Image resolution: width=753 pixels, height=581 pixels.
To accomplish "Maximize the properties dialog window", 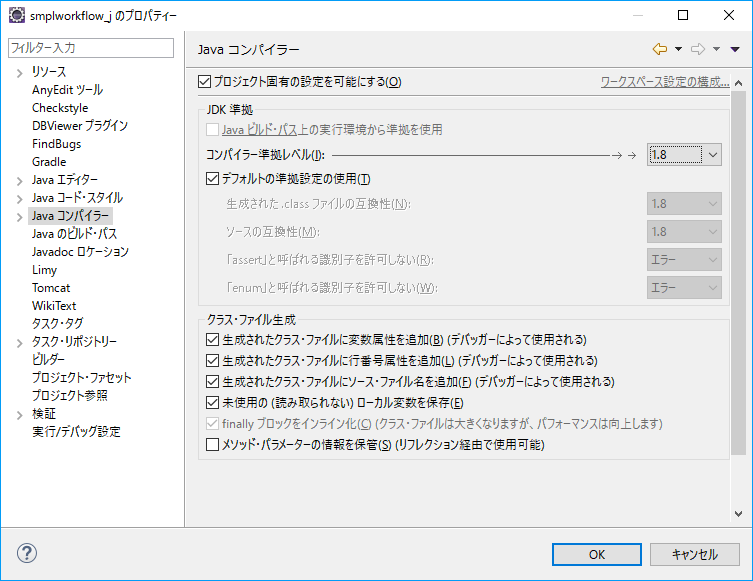I will (x=683, y=15).
